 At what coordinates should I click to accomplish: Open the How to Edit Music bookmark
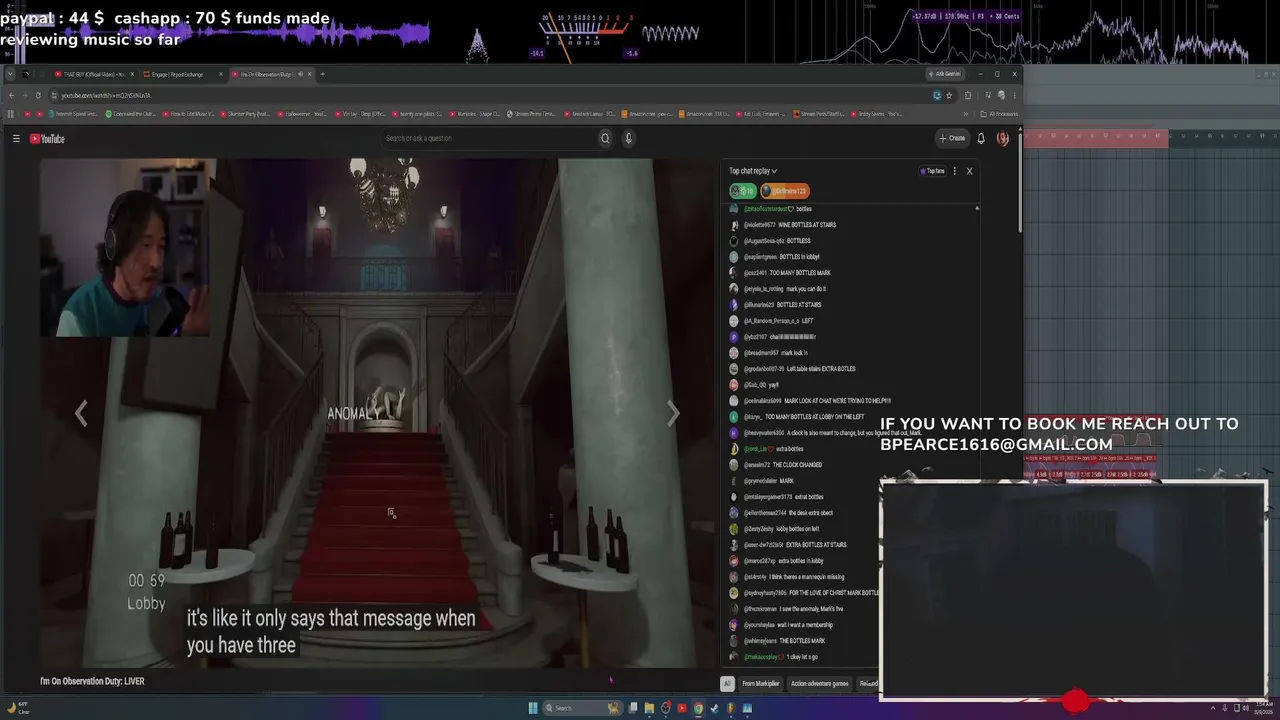pos(190,114)
